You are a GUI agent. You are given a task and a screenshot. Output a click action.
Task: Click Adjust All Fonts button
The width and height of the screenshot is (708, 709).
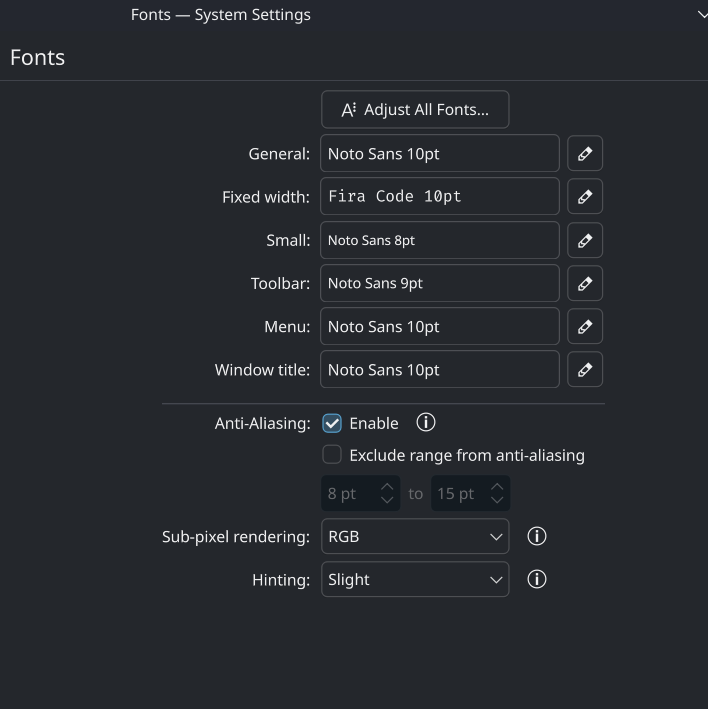click(x=415, y=110)
